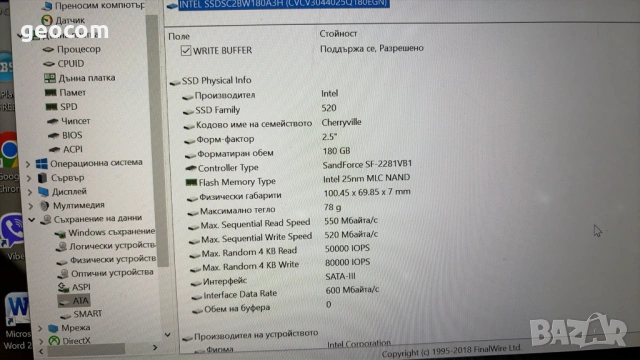Click the SATA-III interface value
Viewport: 640px width, 360px height.
point(340,277)
